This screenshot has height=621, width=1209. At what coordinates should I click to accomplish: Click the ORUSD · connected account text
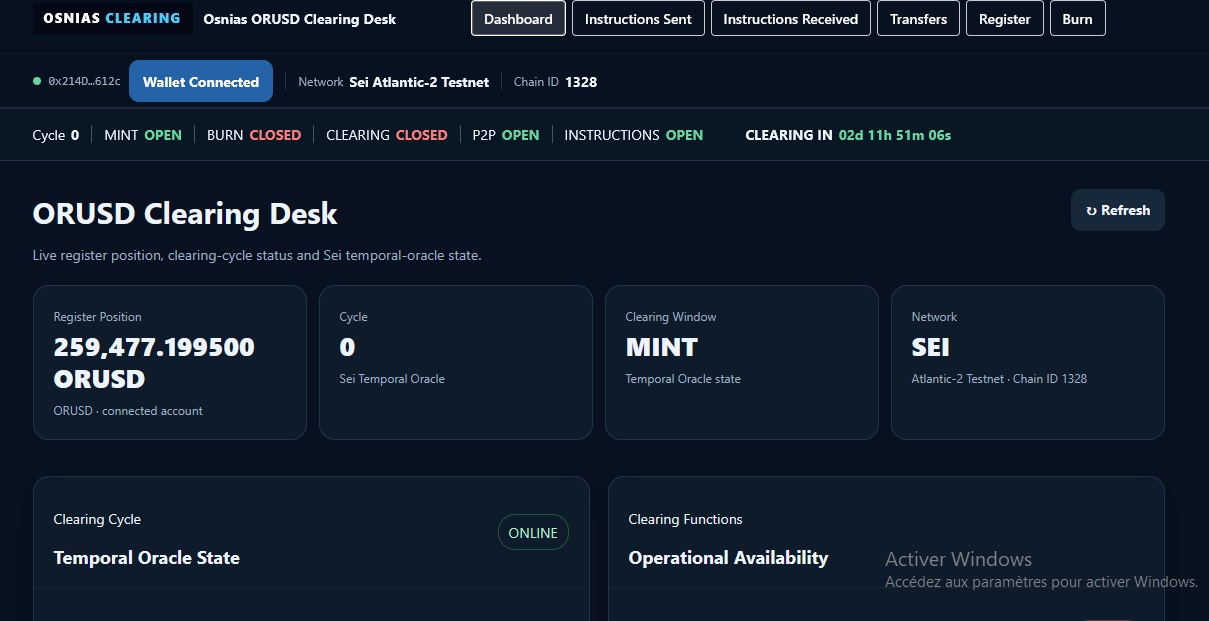pos(128,411)
